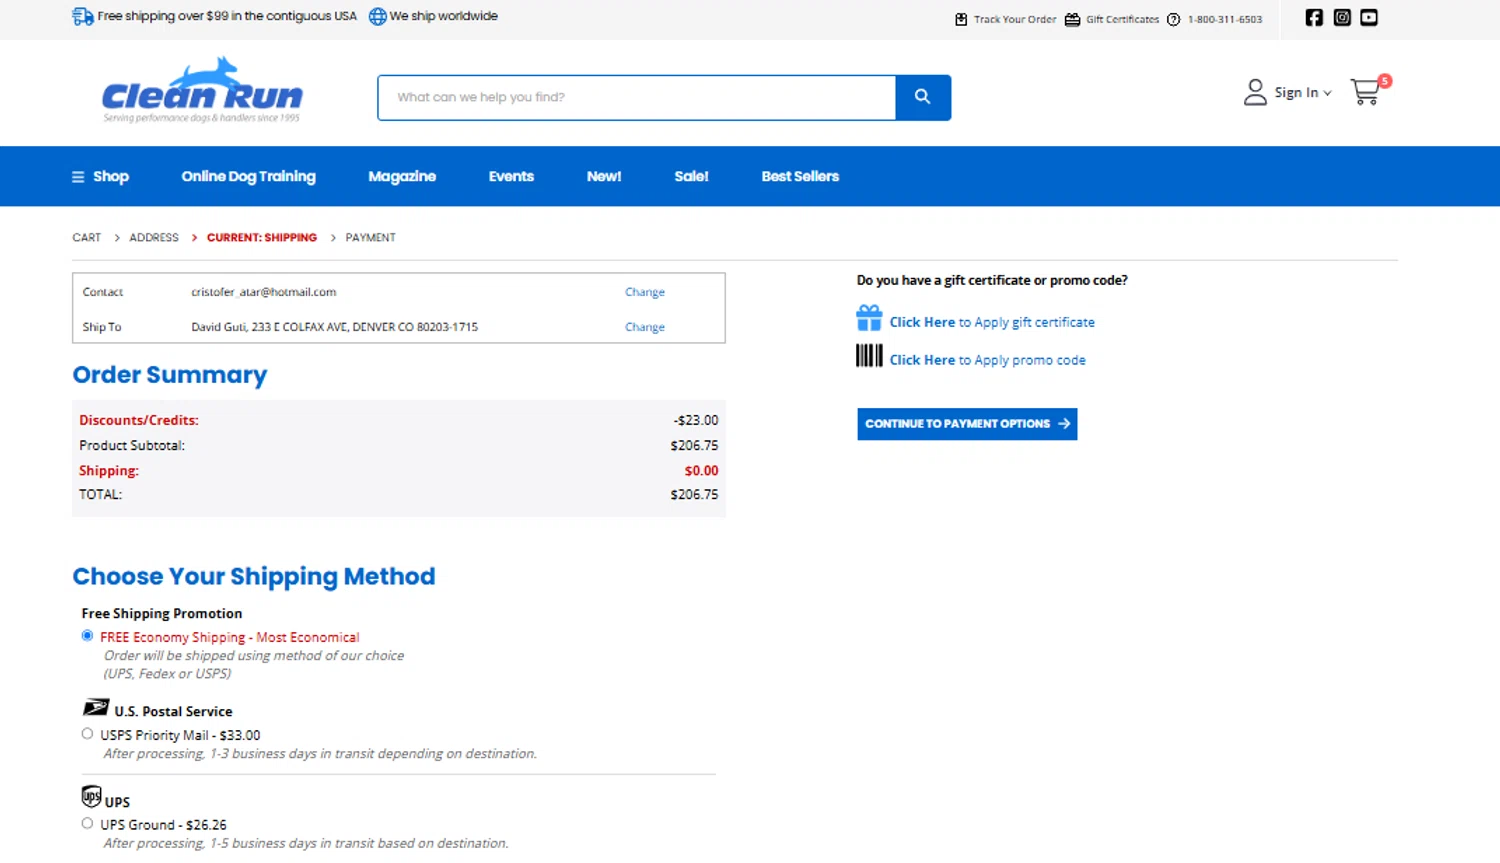
Task: Click the Gift Certificates card icon
Action: (x=1072, y=19)
